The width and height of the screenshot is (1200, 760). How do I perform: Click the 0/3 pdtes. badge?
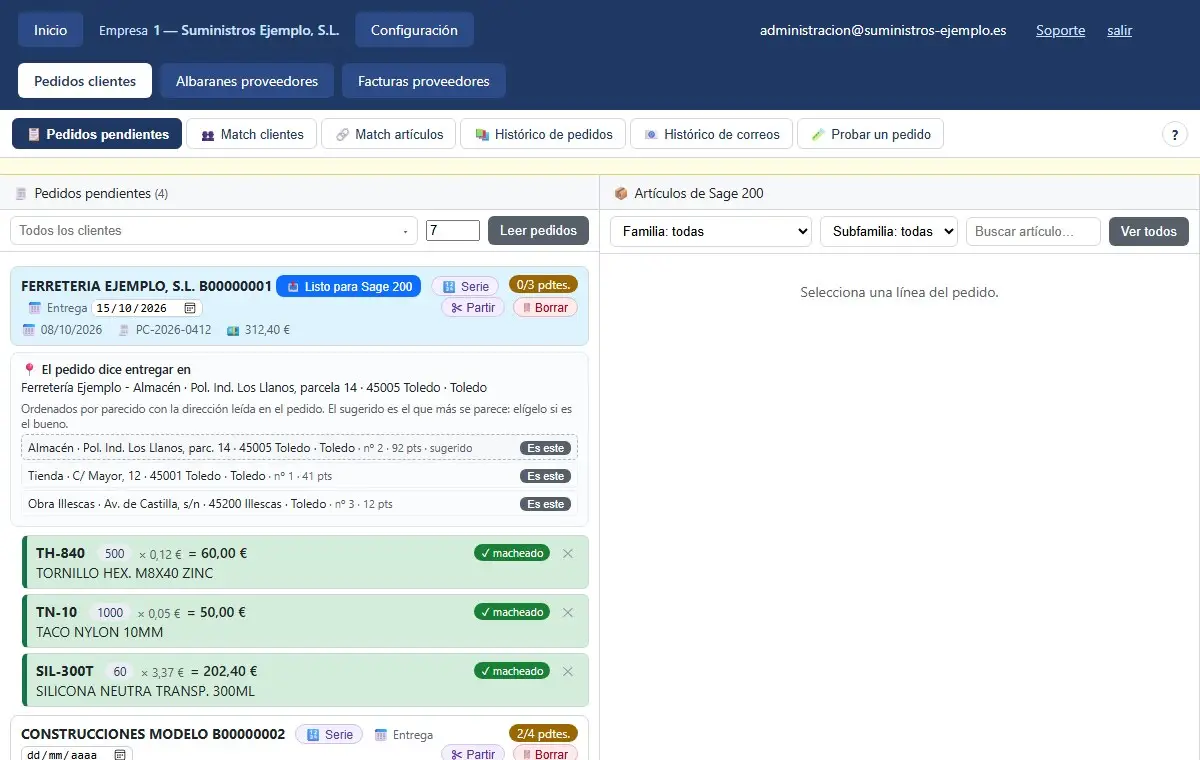pos(543,284)
